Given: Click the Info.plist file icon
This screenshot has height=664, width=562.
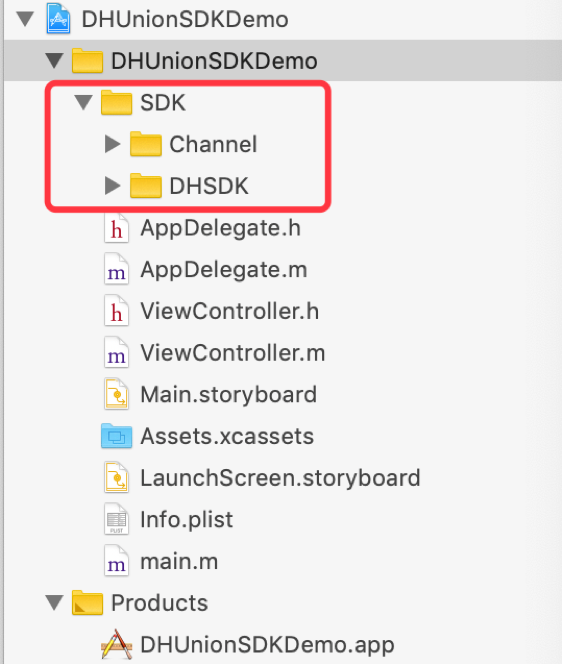Looking at the screenshot, I should tap(116, 520).
